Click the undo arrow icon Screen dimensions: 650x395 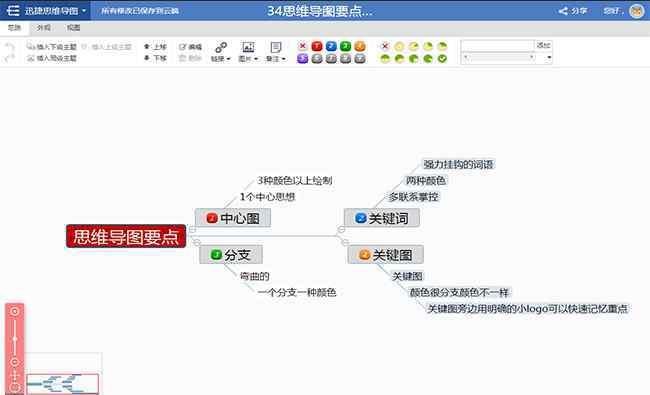coord(9,47)
